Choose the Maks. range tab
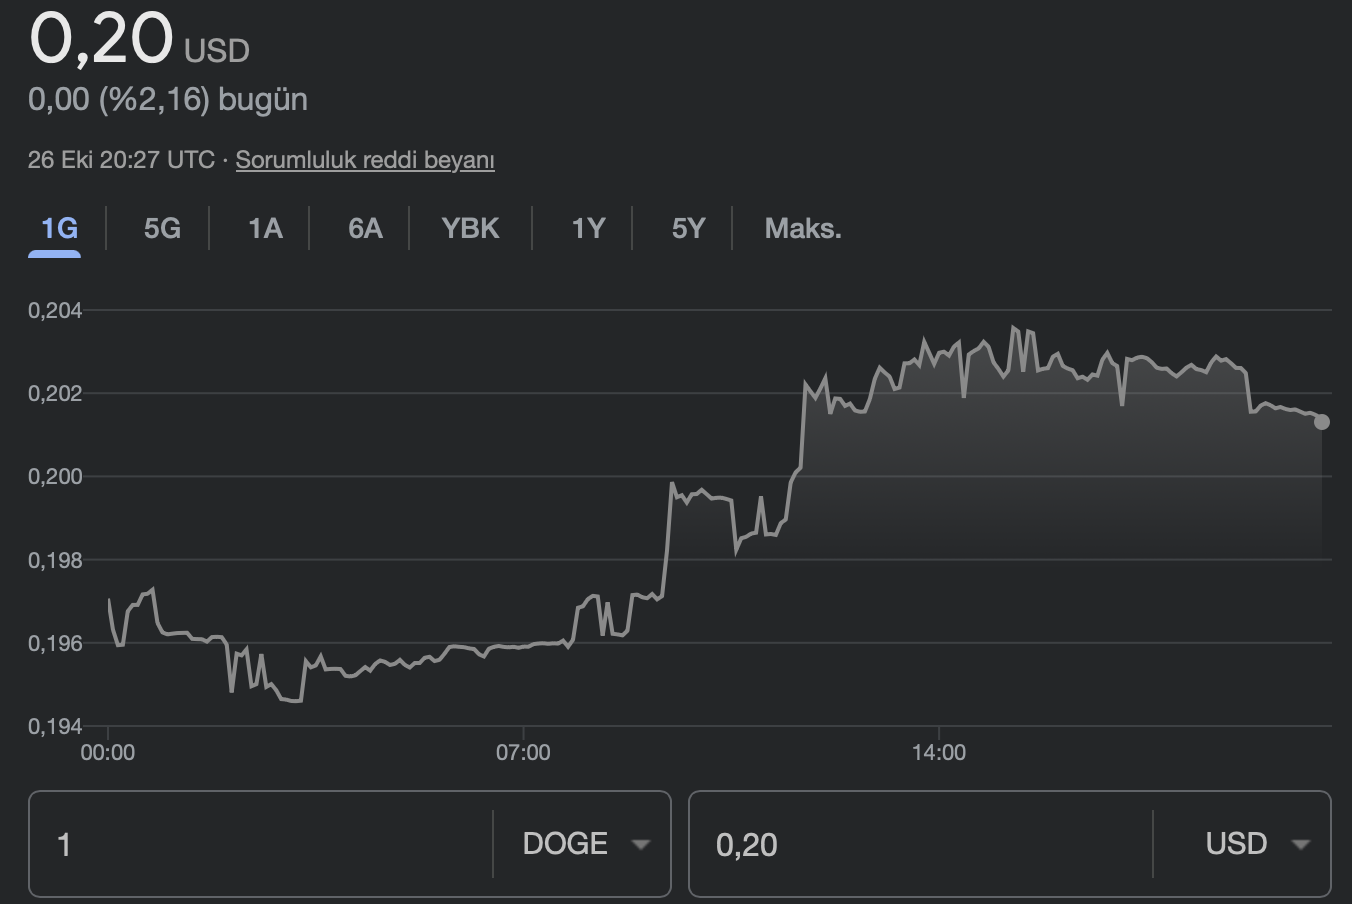The width and height of the screenshot is (1352, 904). (803, 229)
